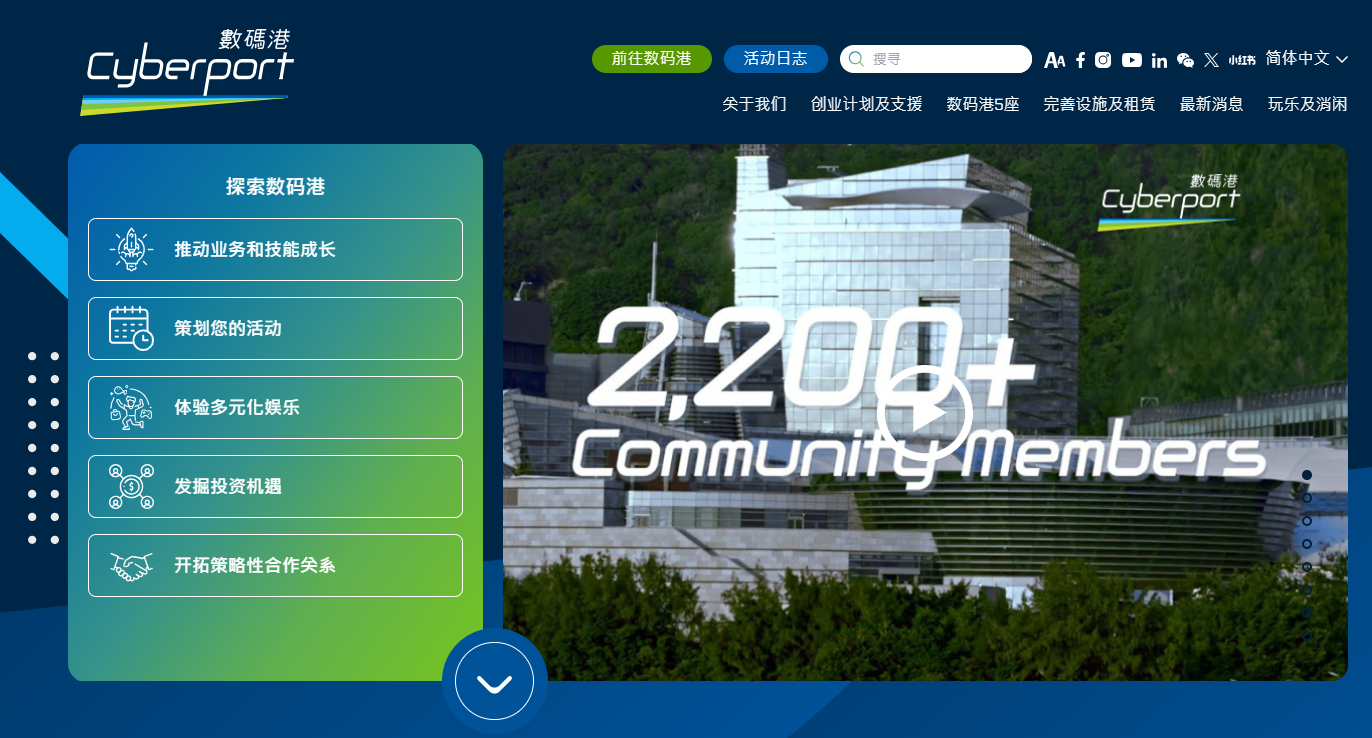Click the blue 活动日志 button
This screenshot has height=738, width=1372.
(x=775, y=59)
